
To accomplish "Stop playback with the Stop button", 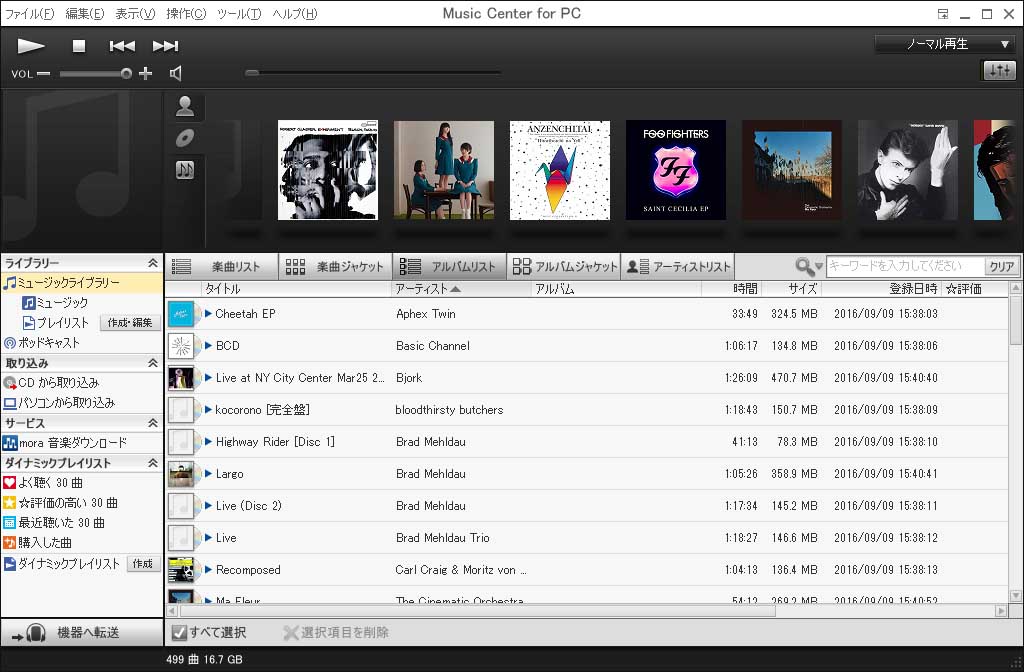I will (x=79, y=46).
